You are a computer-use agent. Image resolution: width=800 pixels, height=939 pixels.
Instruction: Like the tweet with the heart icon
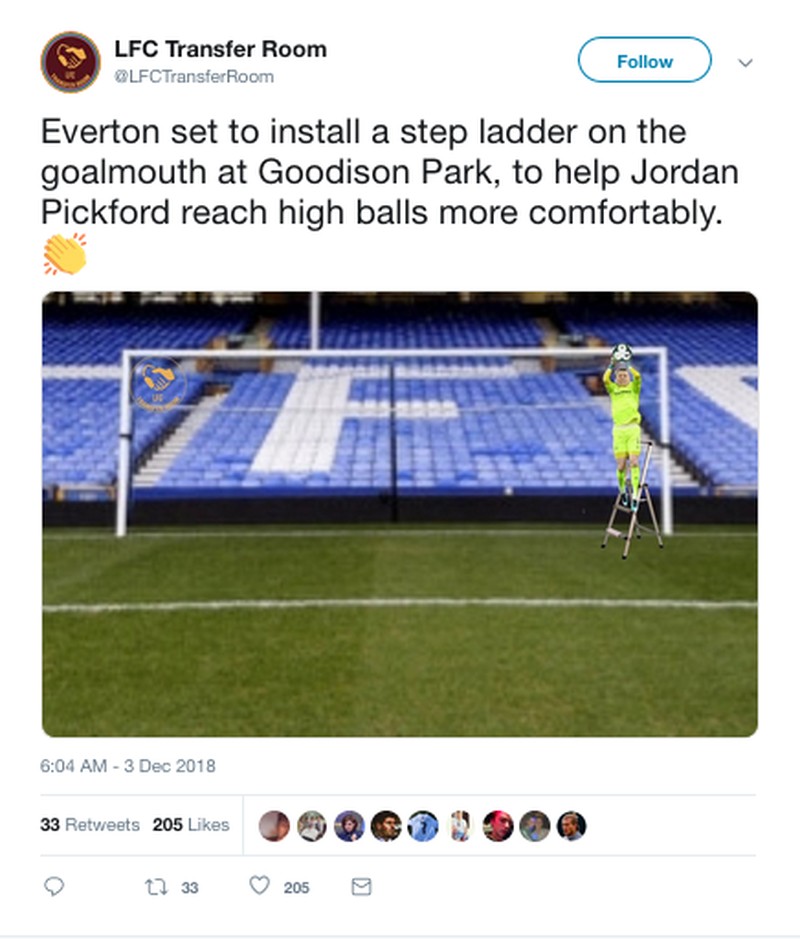(x=260, y=886)
